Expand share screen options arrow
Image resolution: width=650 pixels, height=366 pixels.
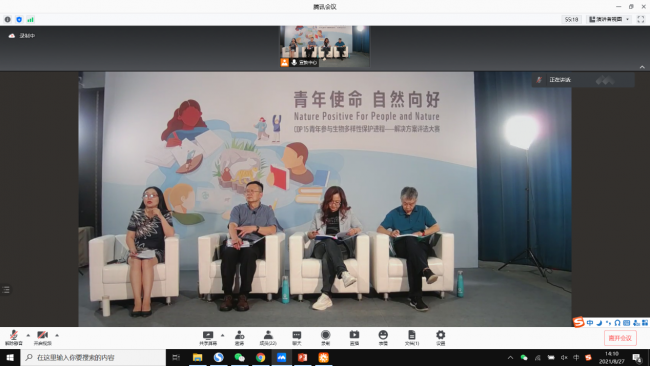223,335
